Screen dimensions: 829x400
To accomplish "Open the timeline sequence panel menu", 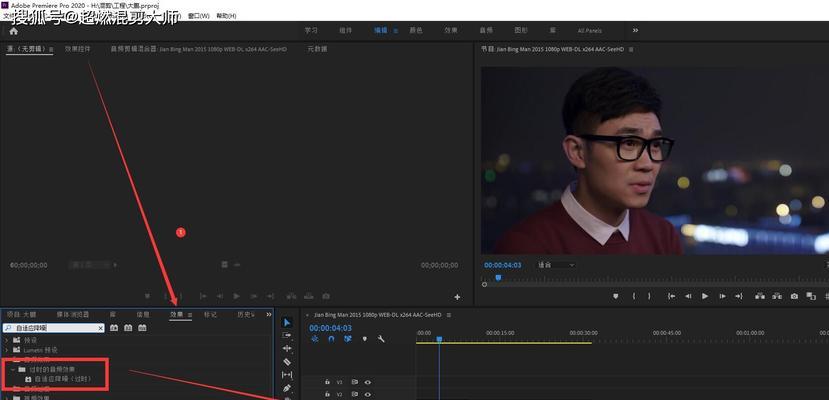I will [449, 315].
